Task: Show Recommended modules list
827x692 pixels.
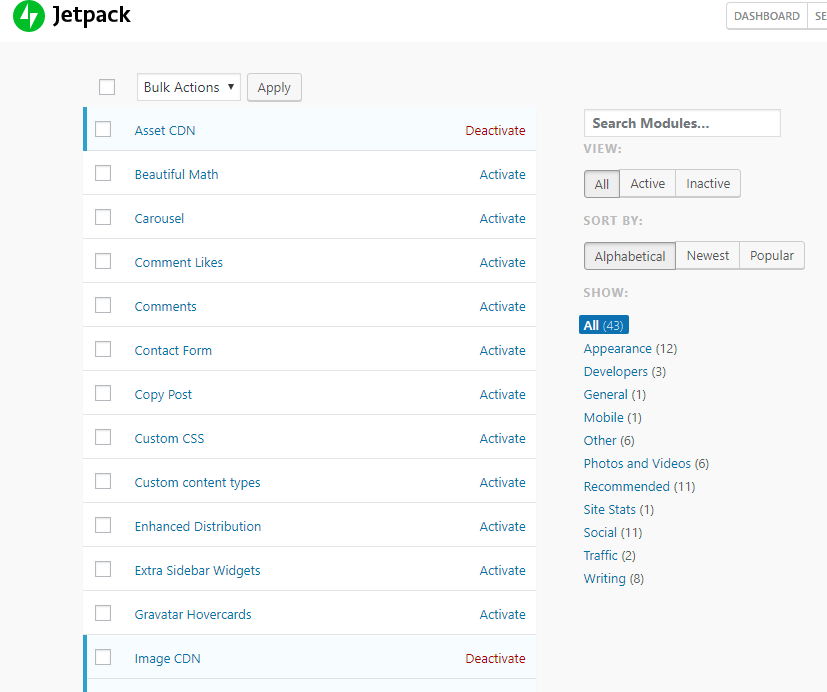Action: [626, 487]
